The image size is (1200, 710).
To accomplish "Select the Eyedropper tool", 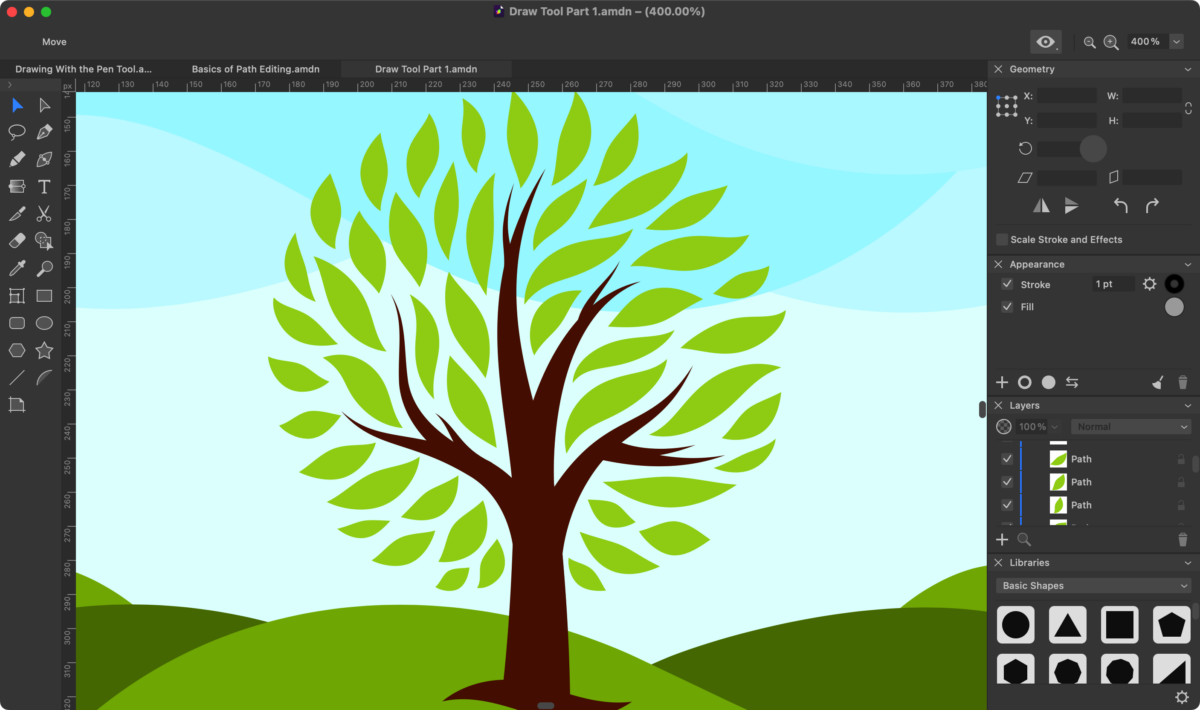I will click(17, 268).
